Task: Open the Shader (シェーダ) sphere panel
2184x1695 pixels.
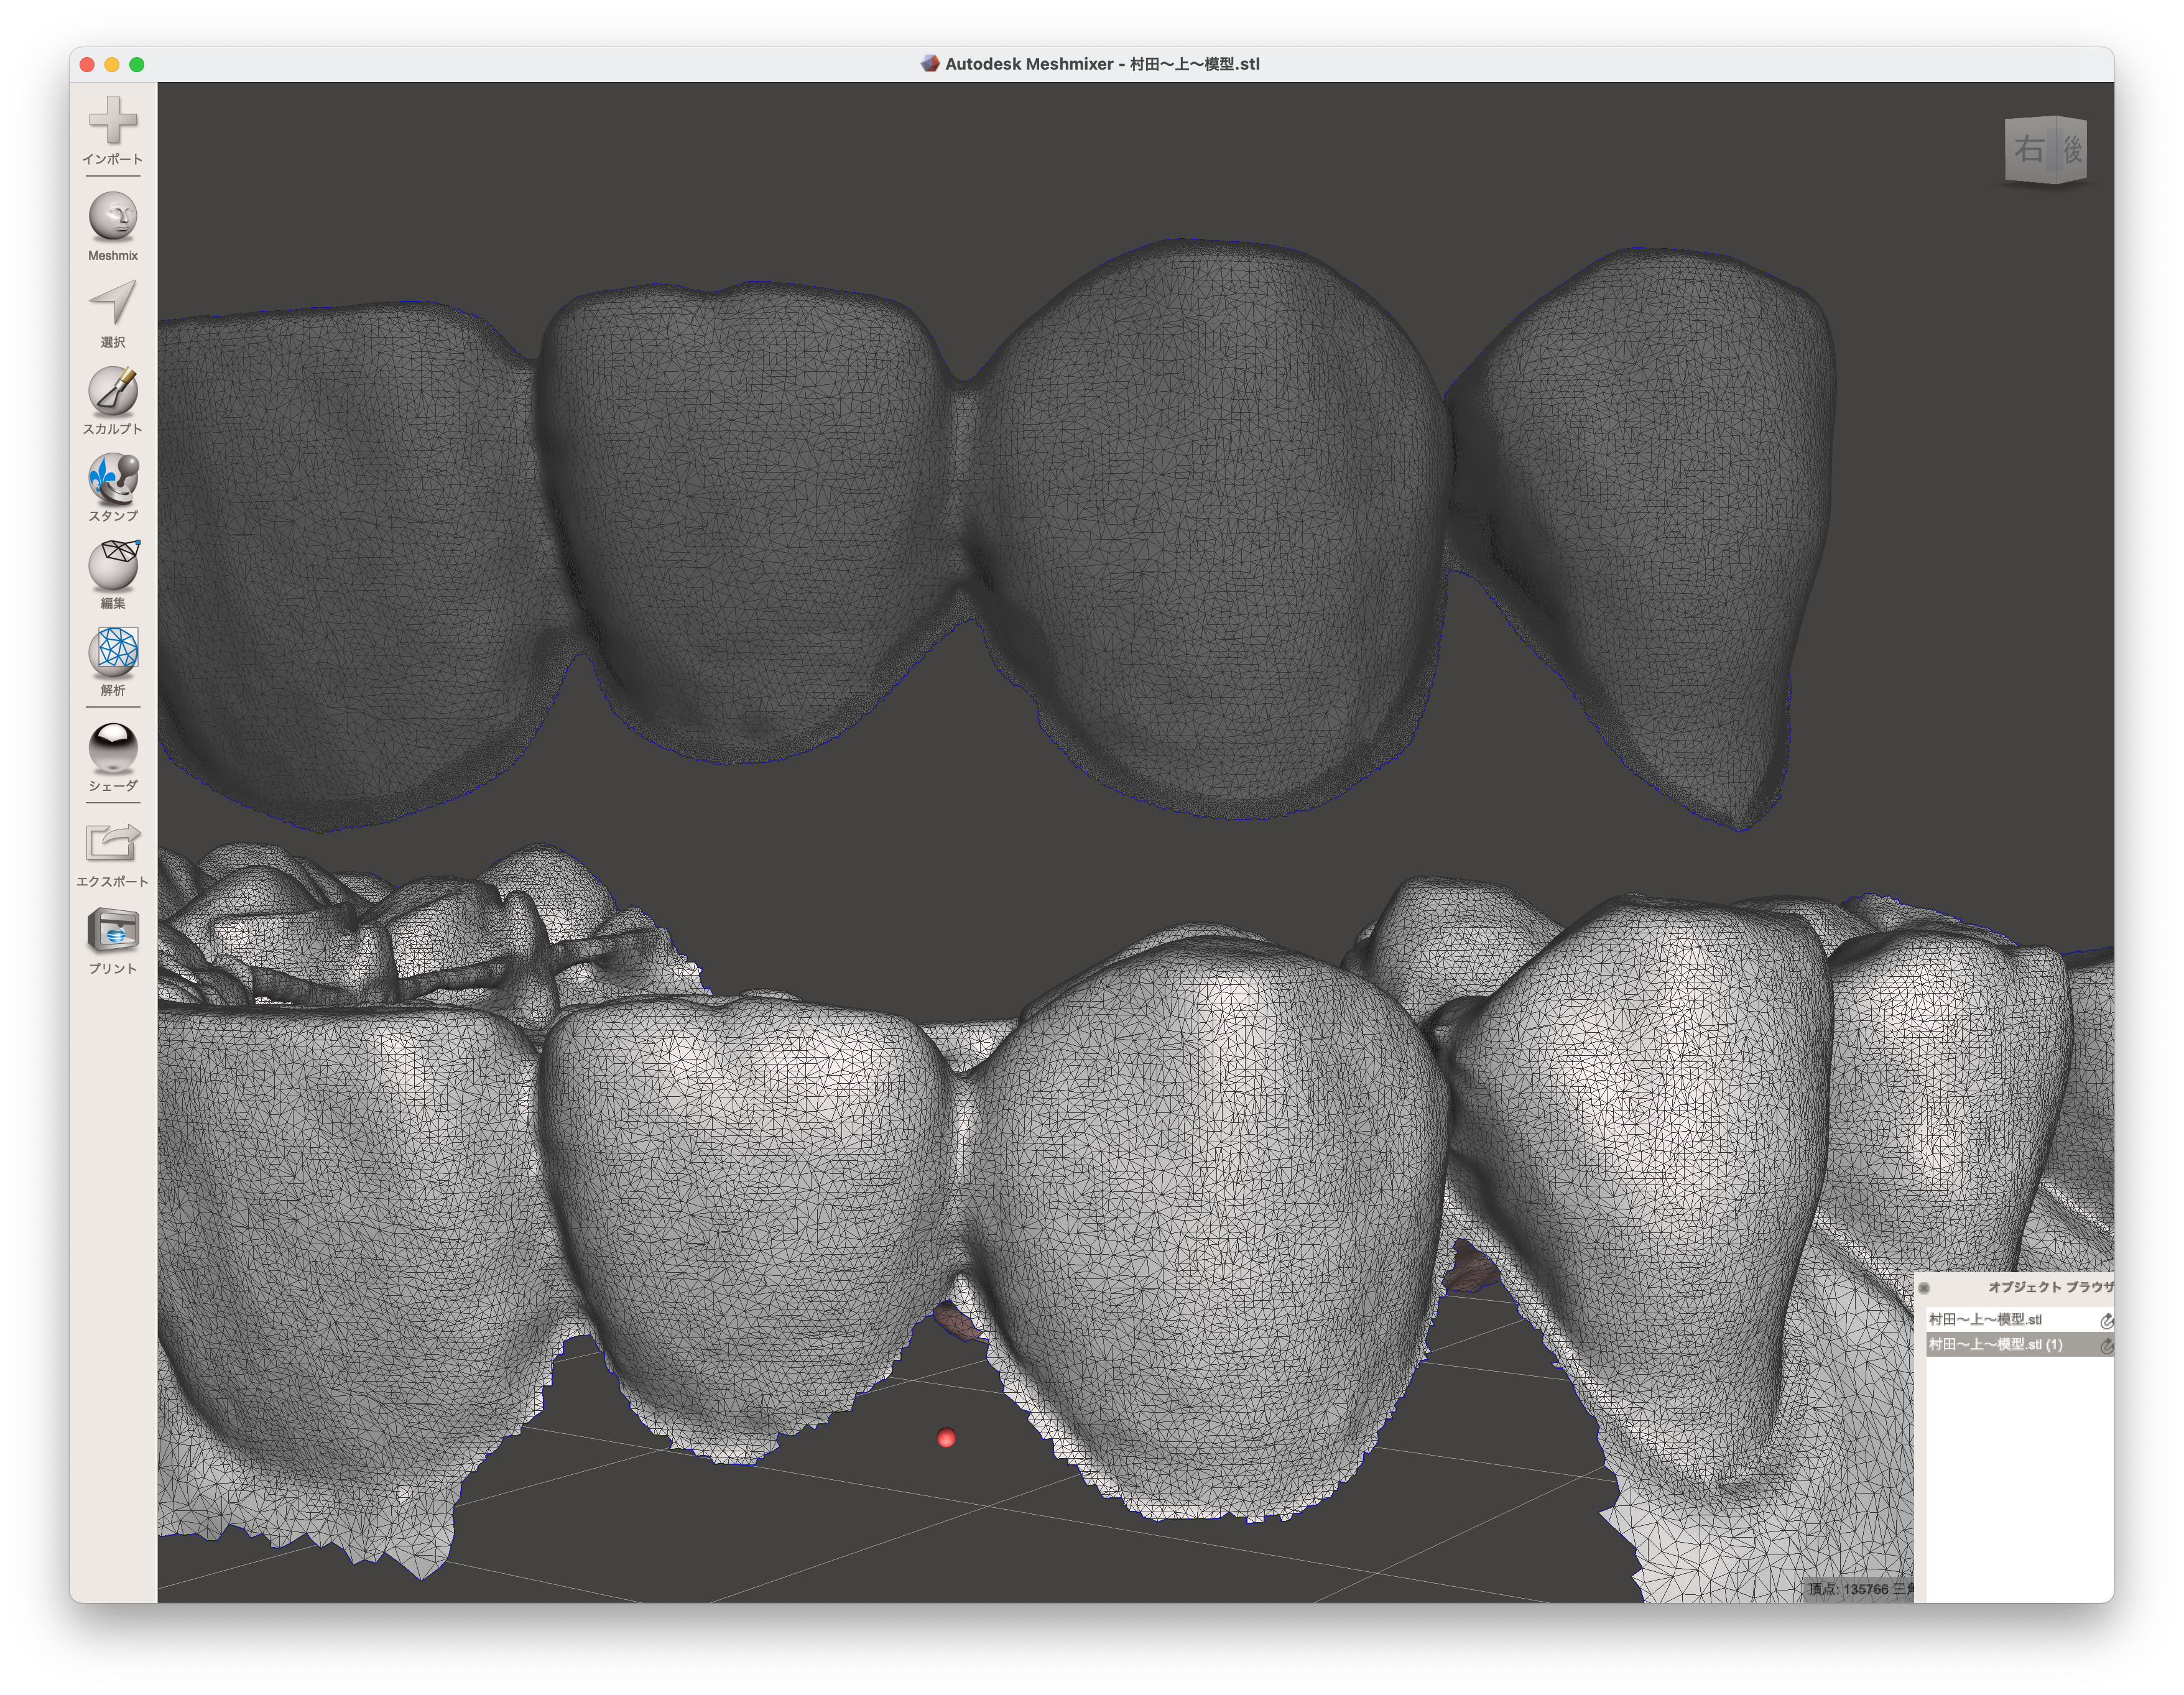Action: coord(113,747)
